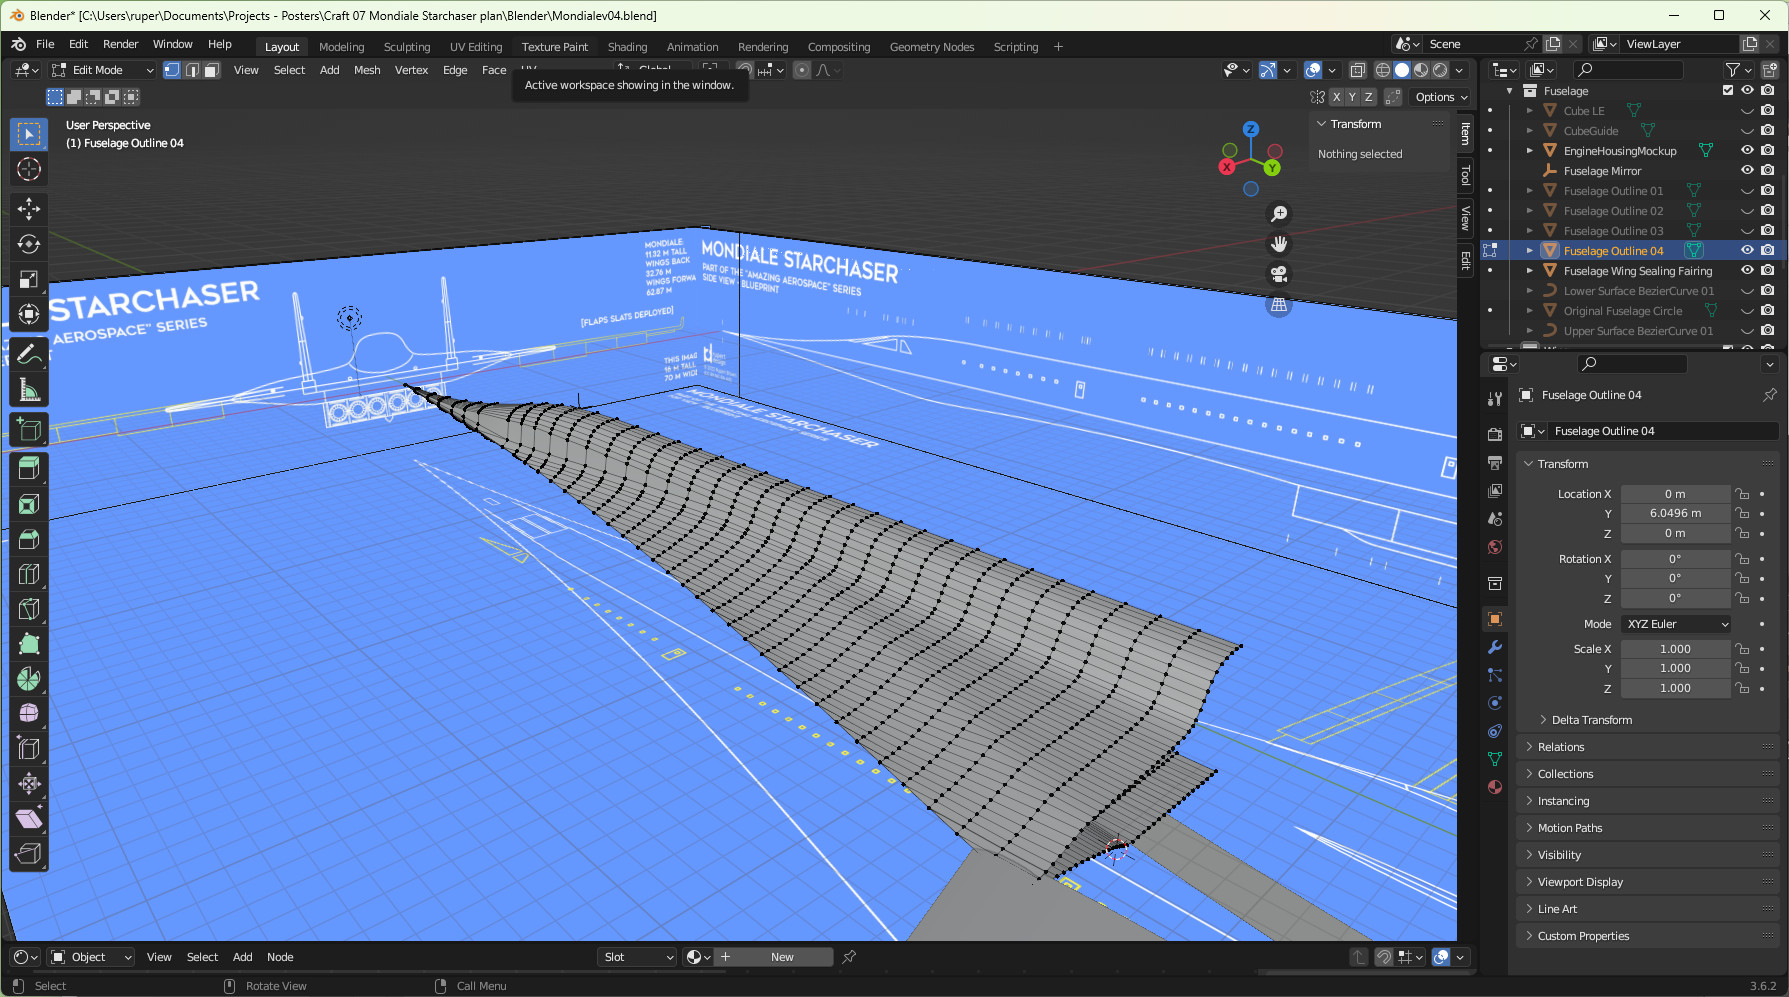
Task: Select the Rip Region tool
Action: (29, 853)
